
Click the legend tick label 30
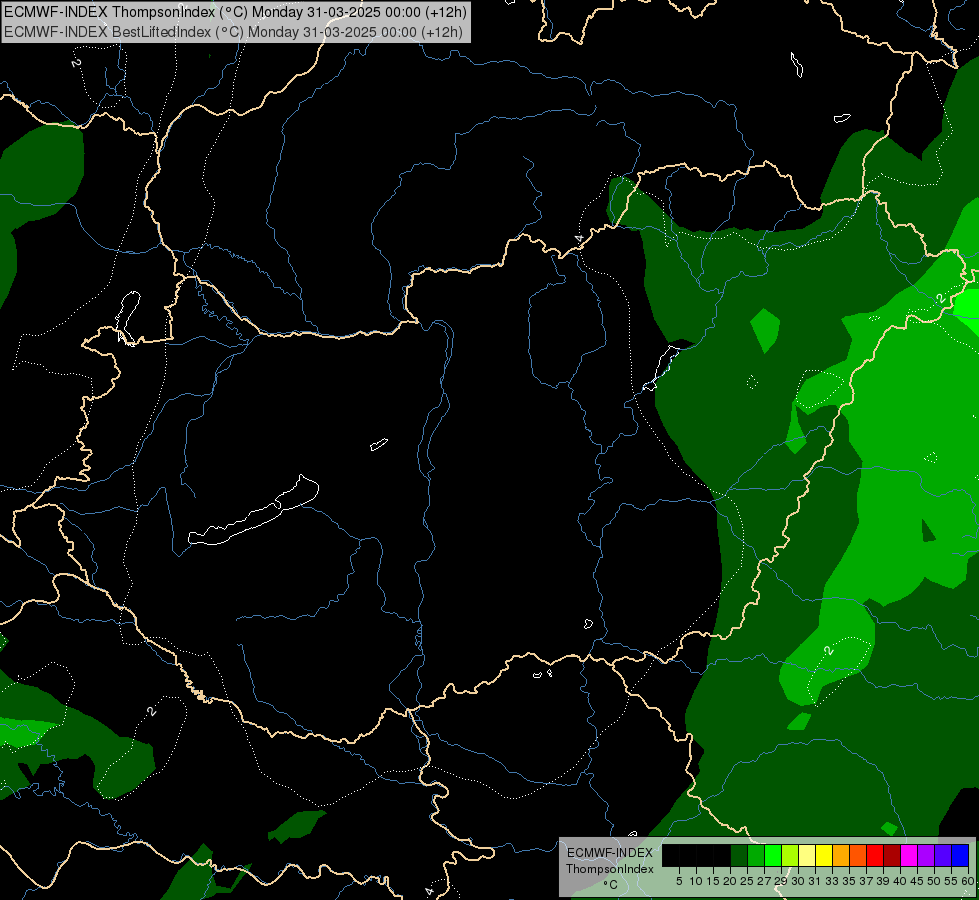pyautogui.click(x=798, y=881)
